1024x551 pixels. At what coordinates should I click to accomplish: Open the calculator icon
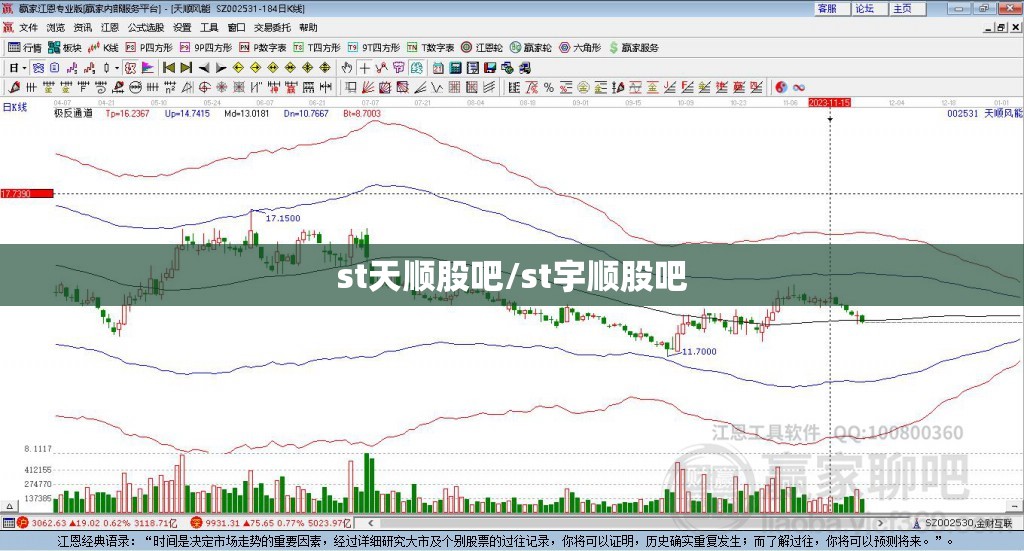pos(455,67)
